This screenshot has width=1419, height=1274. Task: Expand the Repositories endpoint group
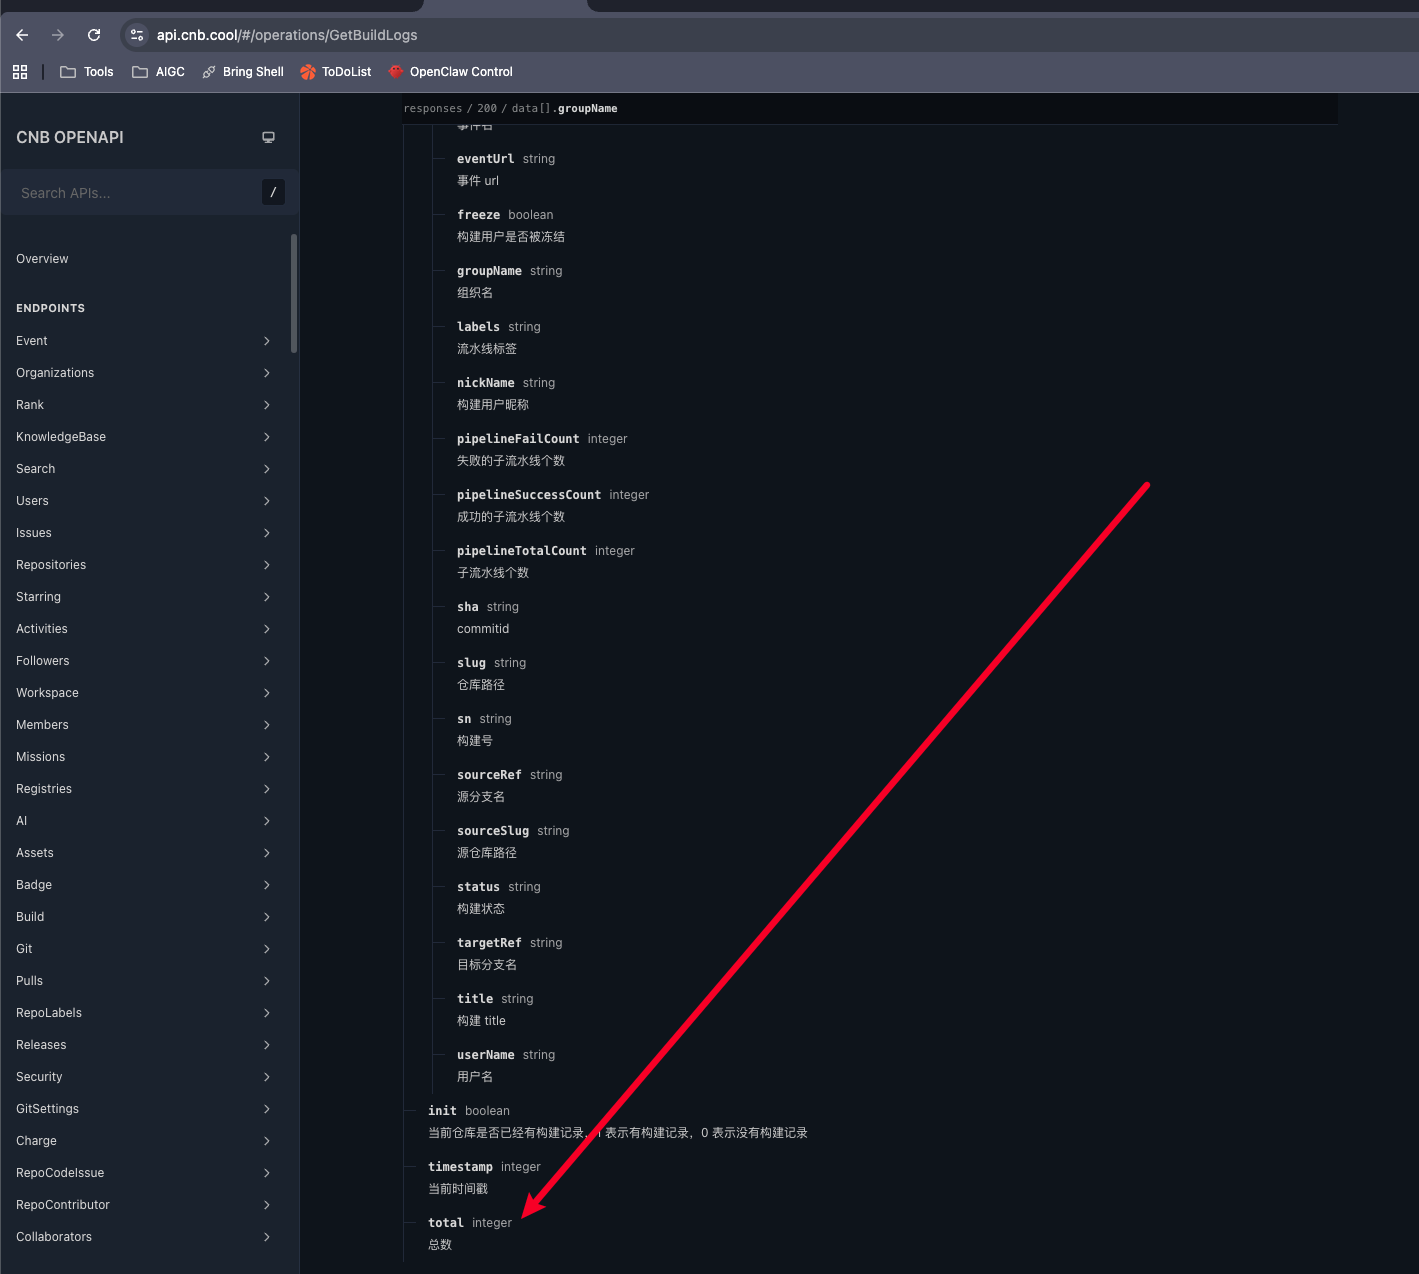tap(143, 565)
